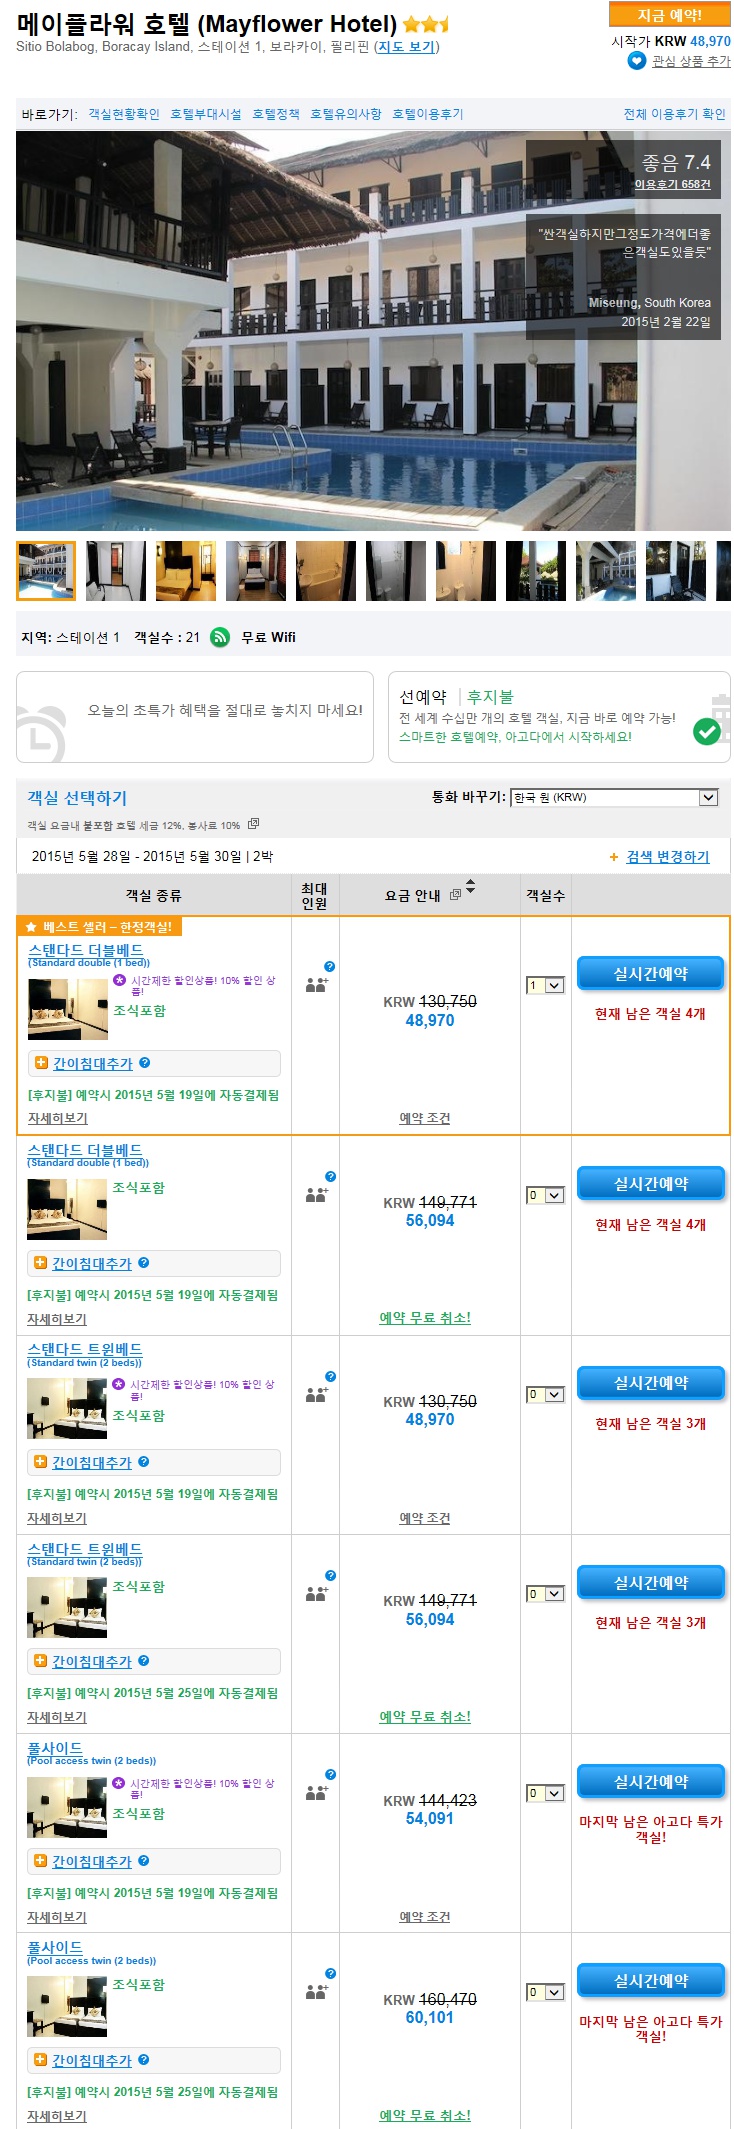
Task: Click 실시간예약 for 54,091 풀사이드 room
Action: click(651, 1781)
